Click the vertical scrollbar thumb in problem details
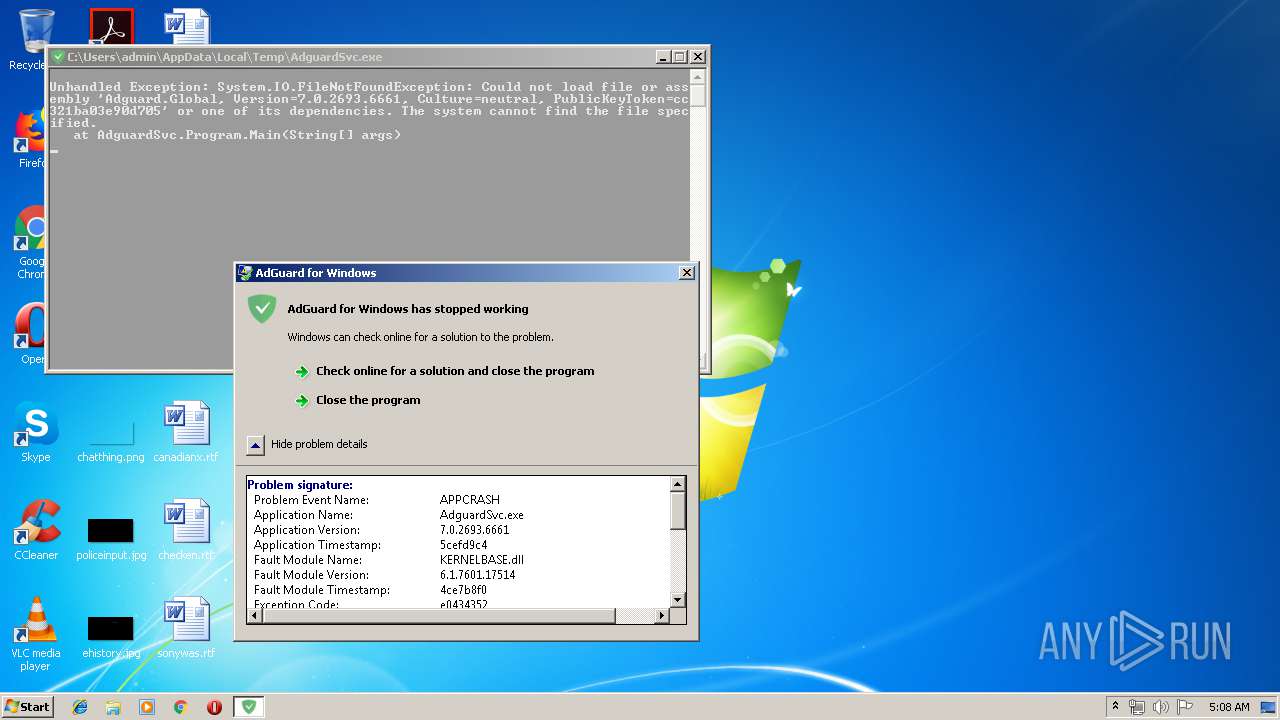The width and height of the screenshot is (1280, 720). (x=678, y=511)
